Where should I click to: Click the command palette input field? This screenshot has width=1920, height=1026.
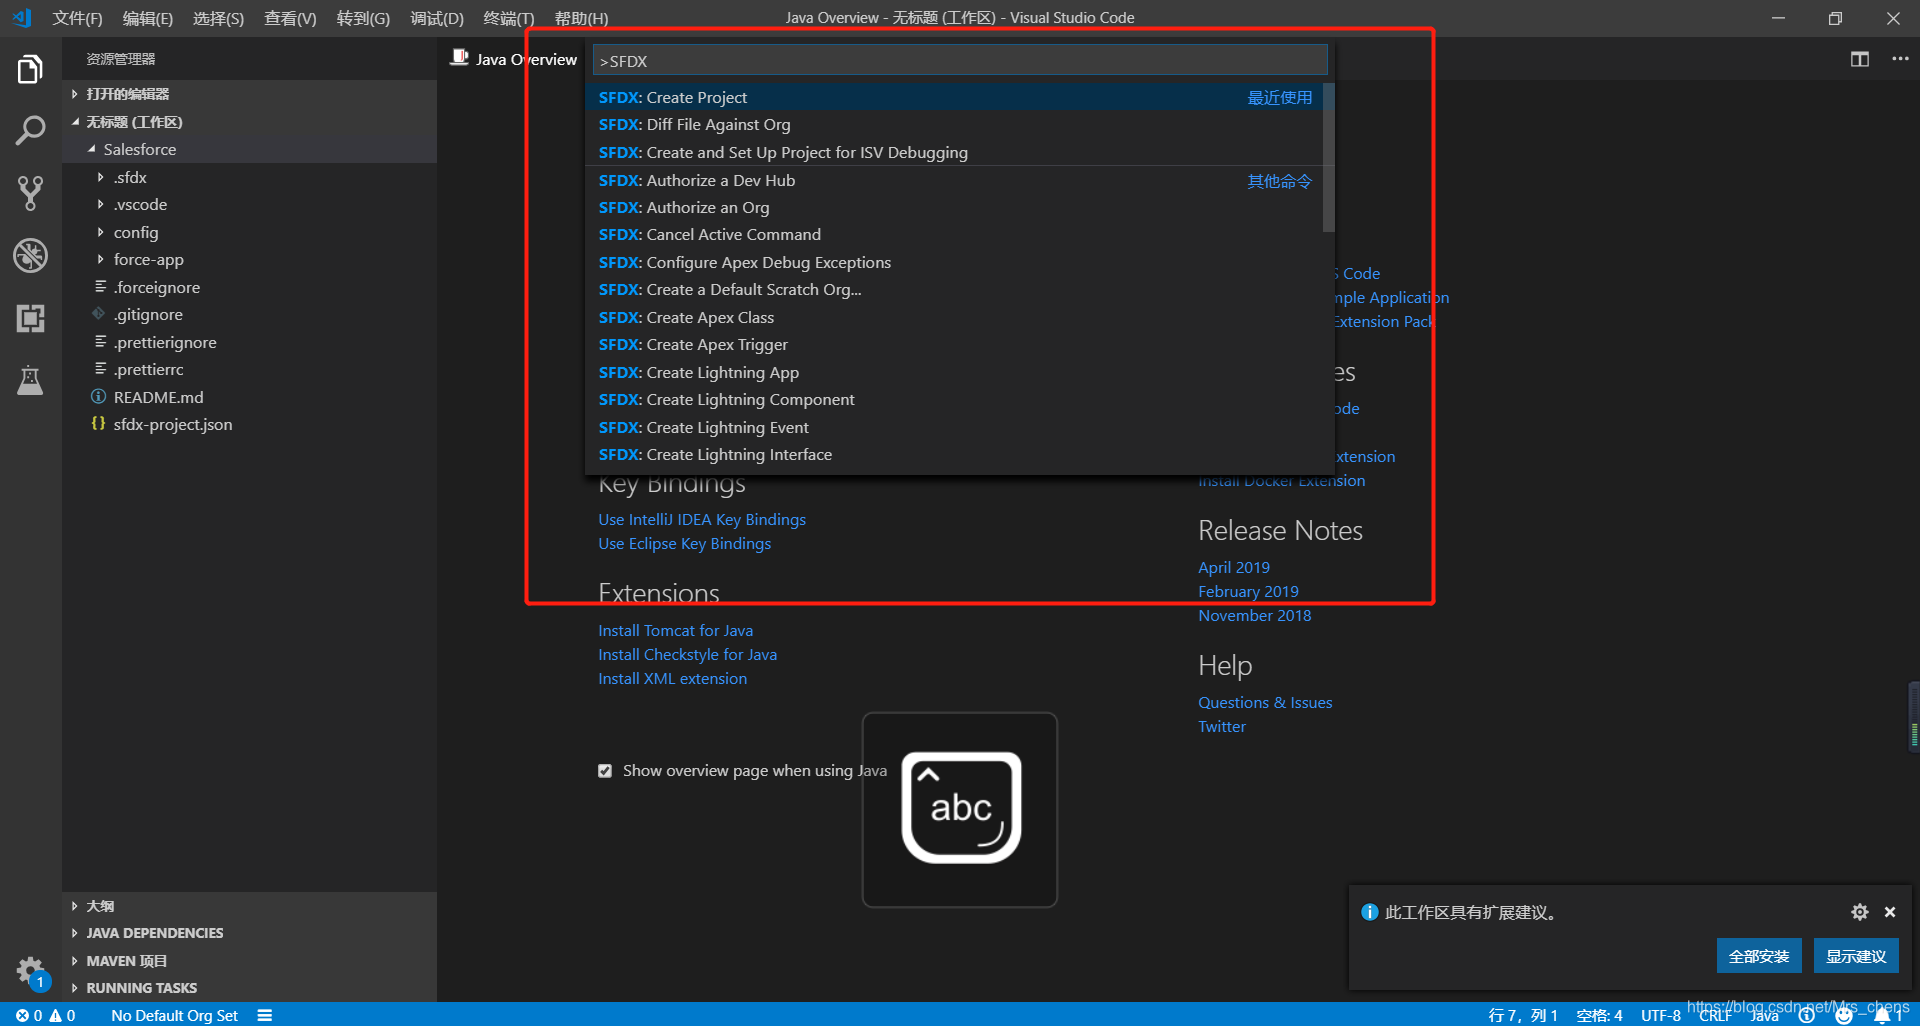(960, 61)
